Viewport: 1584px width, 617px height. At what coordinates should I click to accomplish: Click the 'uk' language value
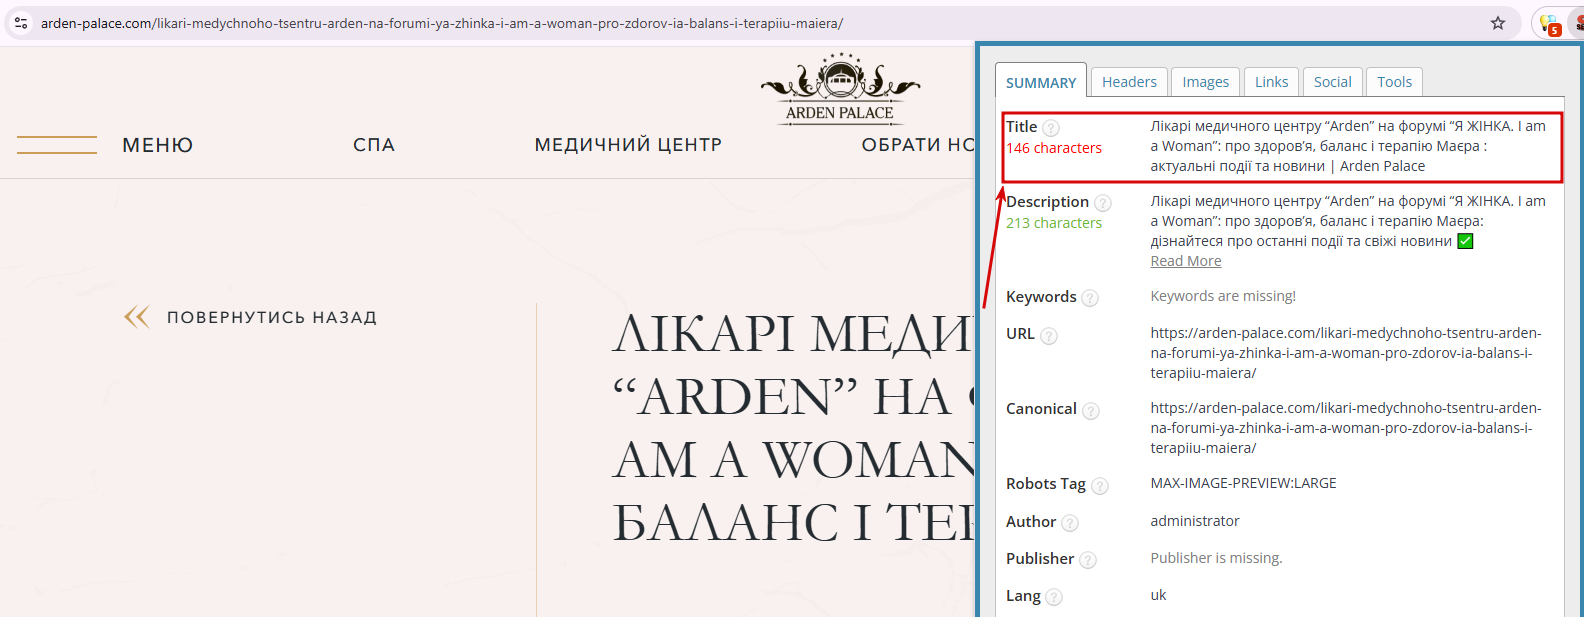tap(1158, 595)
